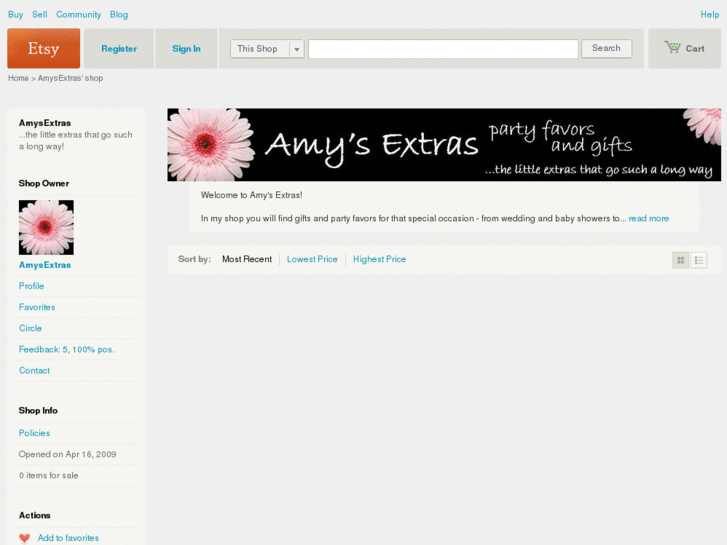Click the red heart favorites icon
Image resolution: width=727 pixels, height=545 pixels.
coord(25,538)
